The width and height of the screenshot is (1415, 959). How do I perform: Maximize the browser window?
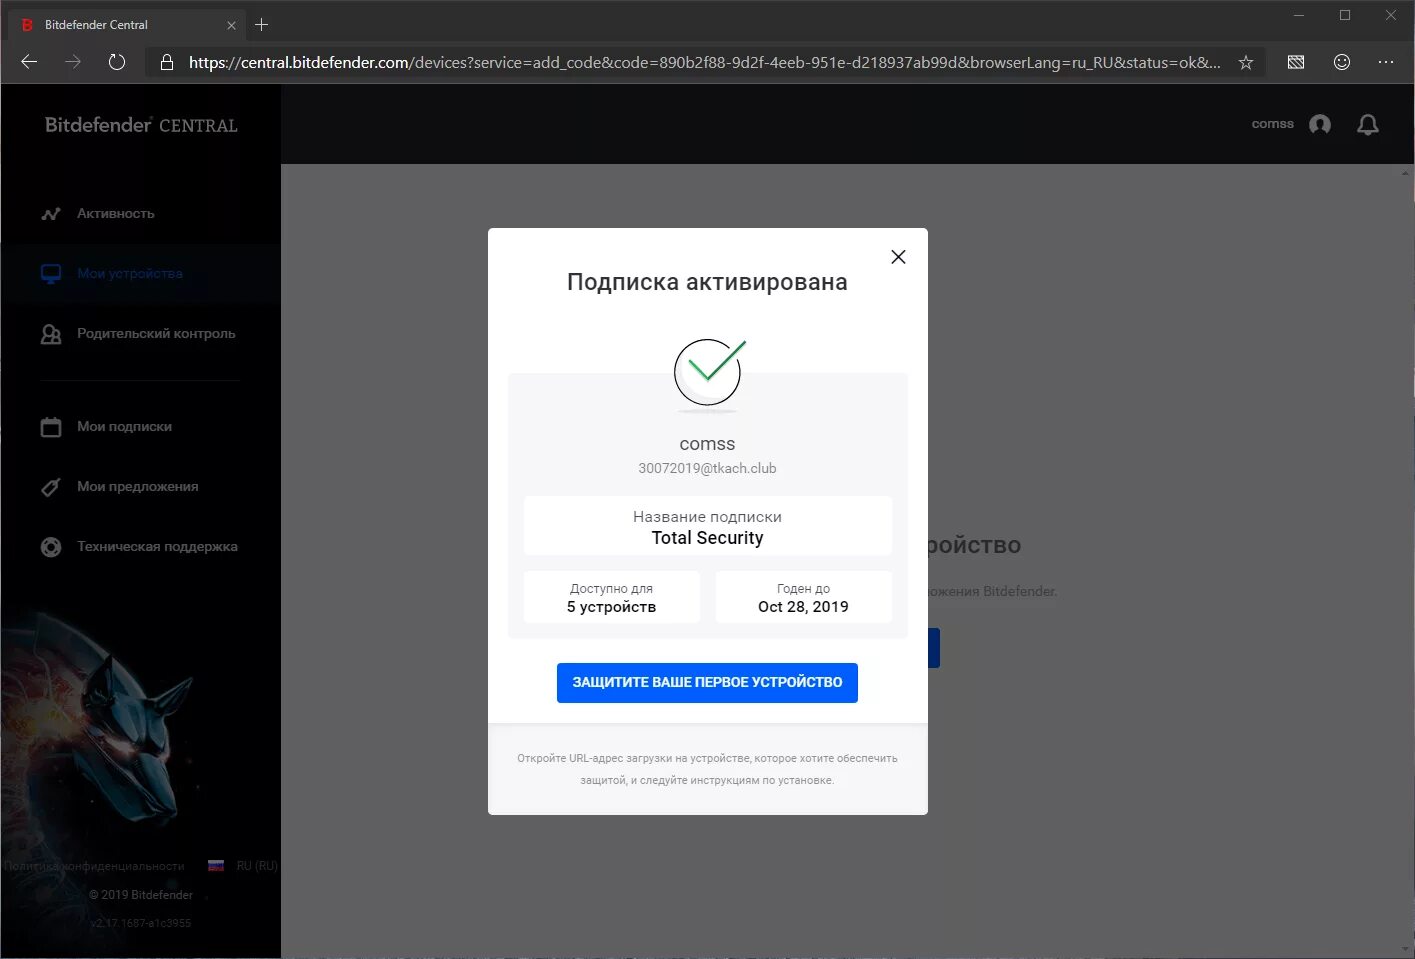[1345, 15]
